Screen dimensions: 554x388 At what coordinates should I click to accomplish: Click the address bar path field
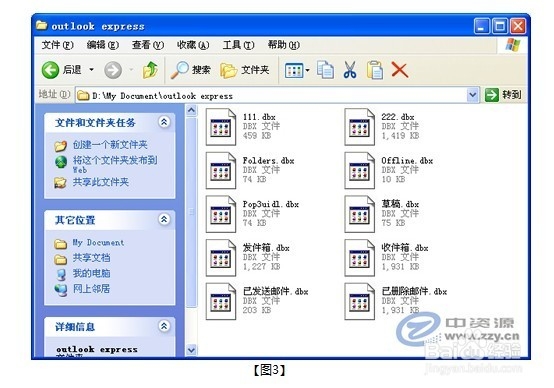click(x=271, y=95)
